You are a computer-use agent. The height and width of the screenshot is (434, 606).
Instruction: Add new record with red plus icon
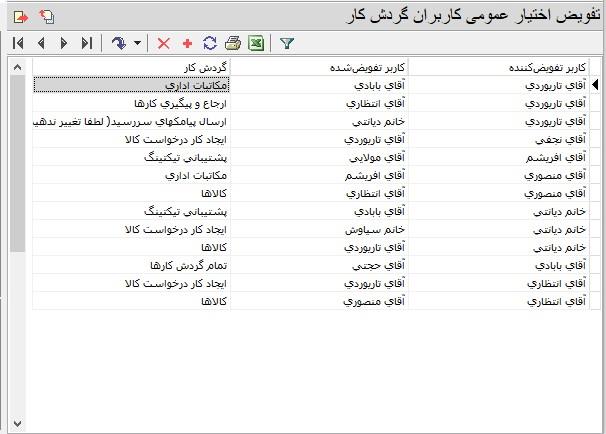[x=187, y=44]
